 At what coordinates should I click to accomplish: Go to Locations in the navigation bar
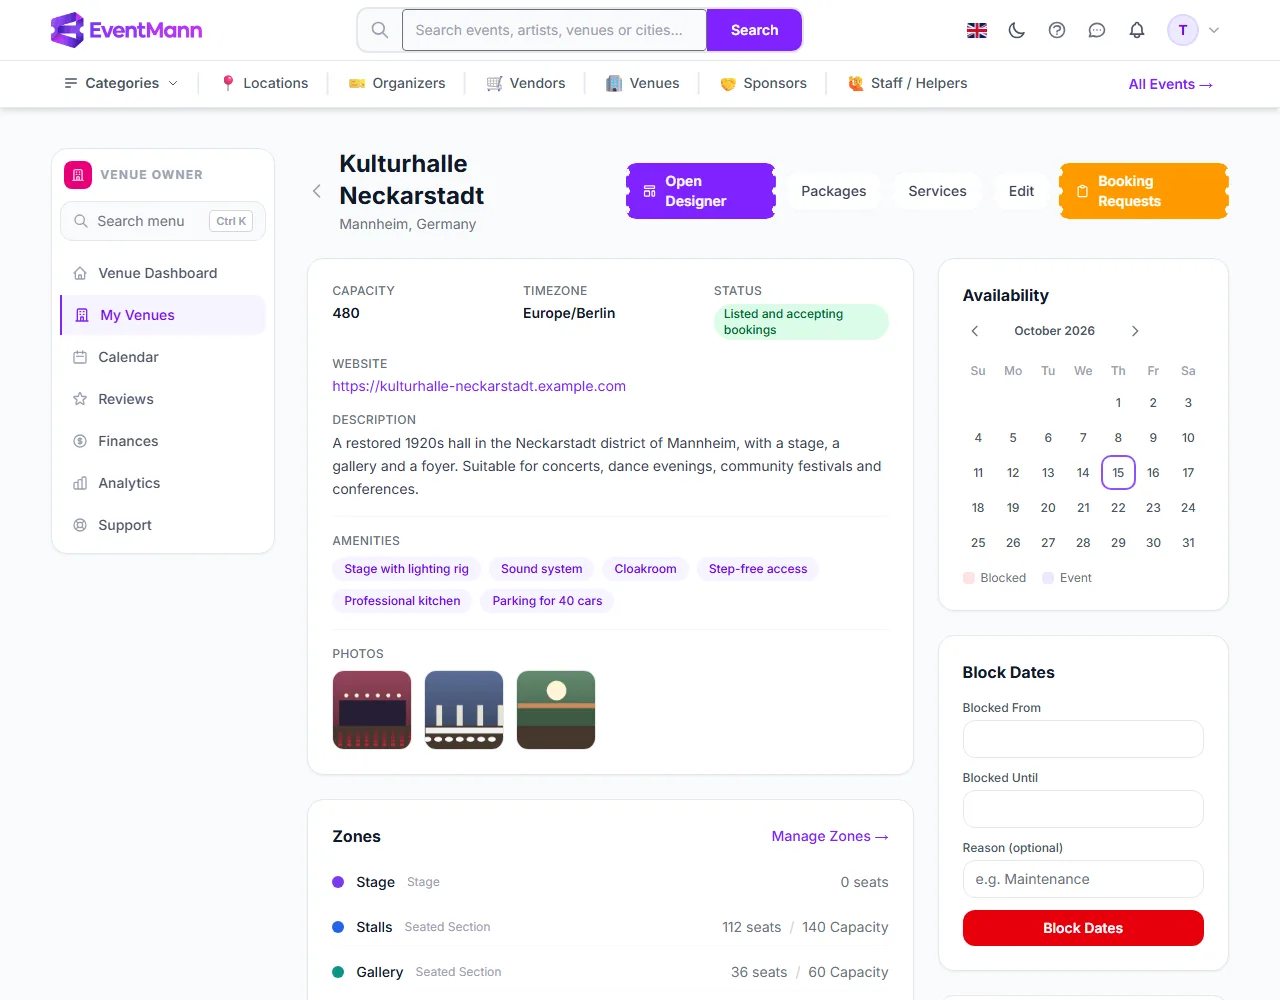coord(265,83)
